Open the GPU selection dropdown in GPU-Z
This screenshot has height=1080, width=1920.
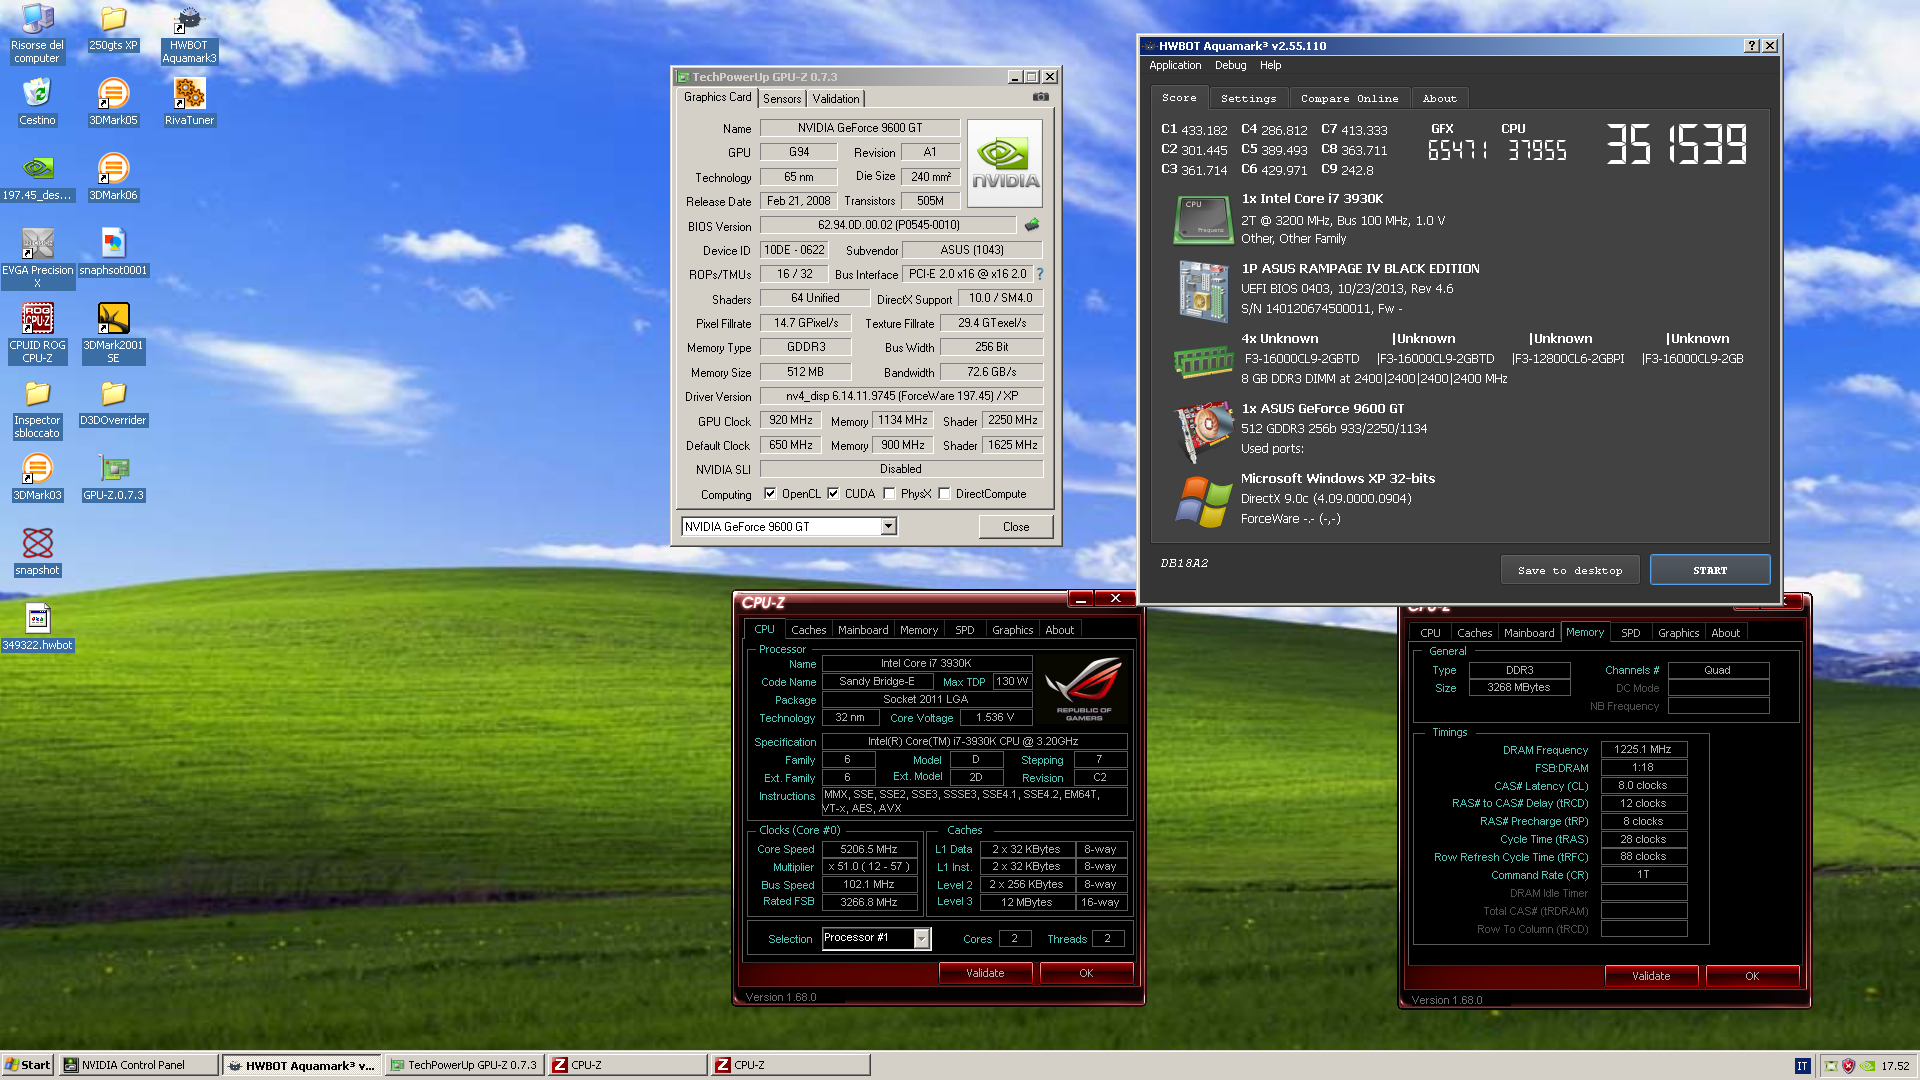888,527
